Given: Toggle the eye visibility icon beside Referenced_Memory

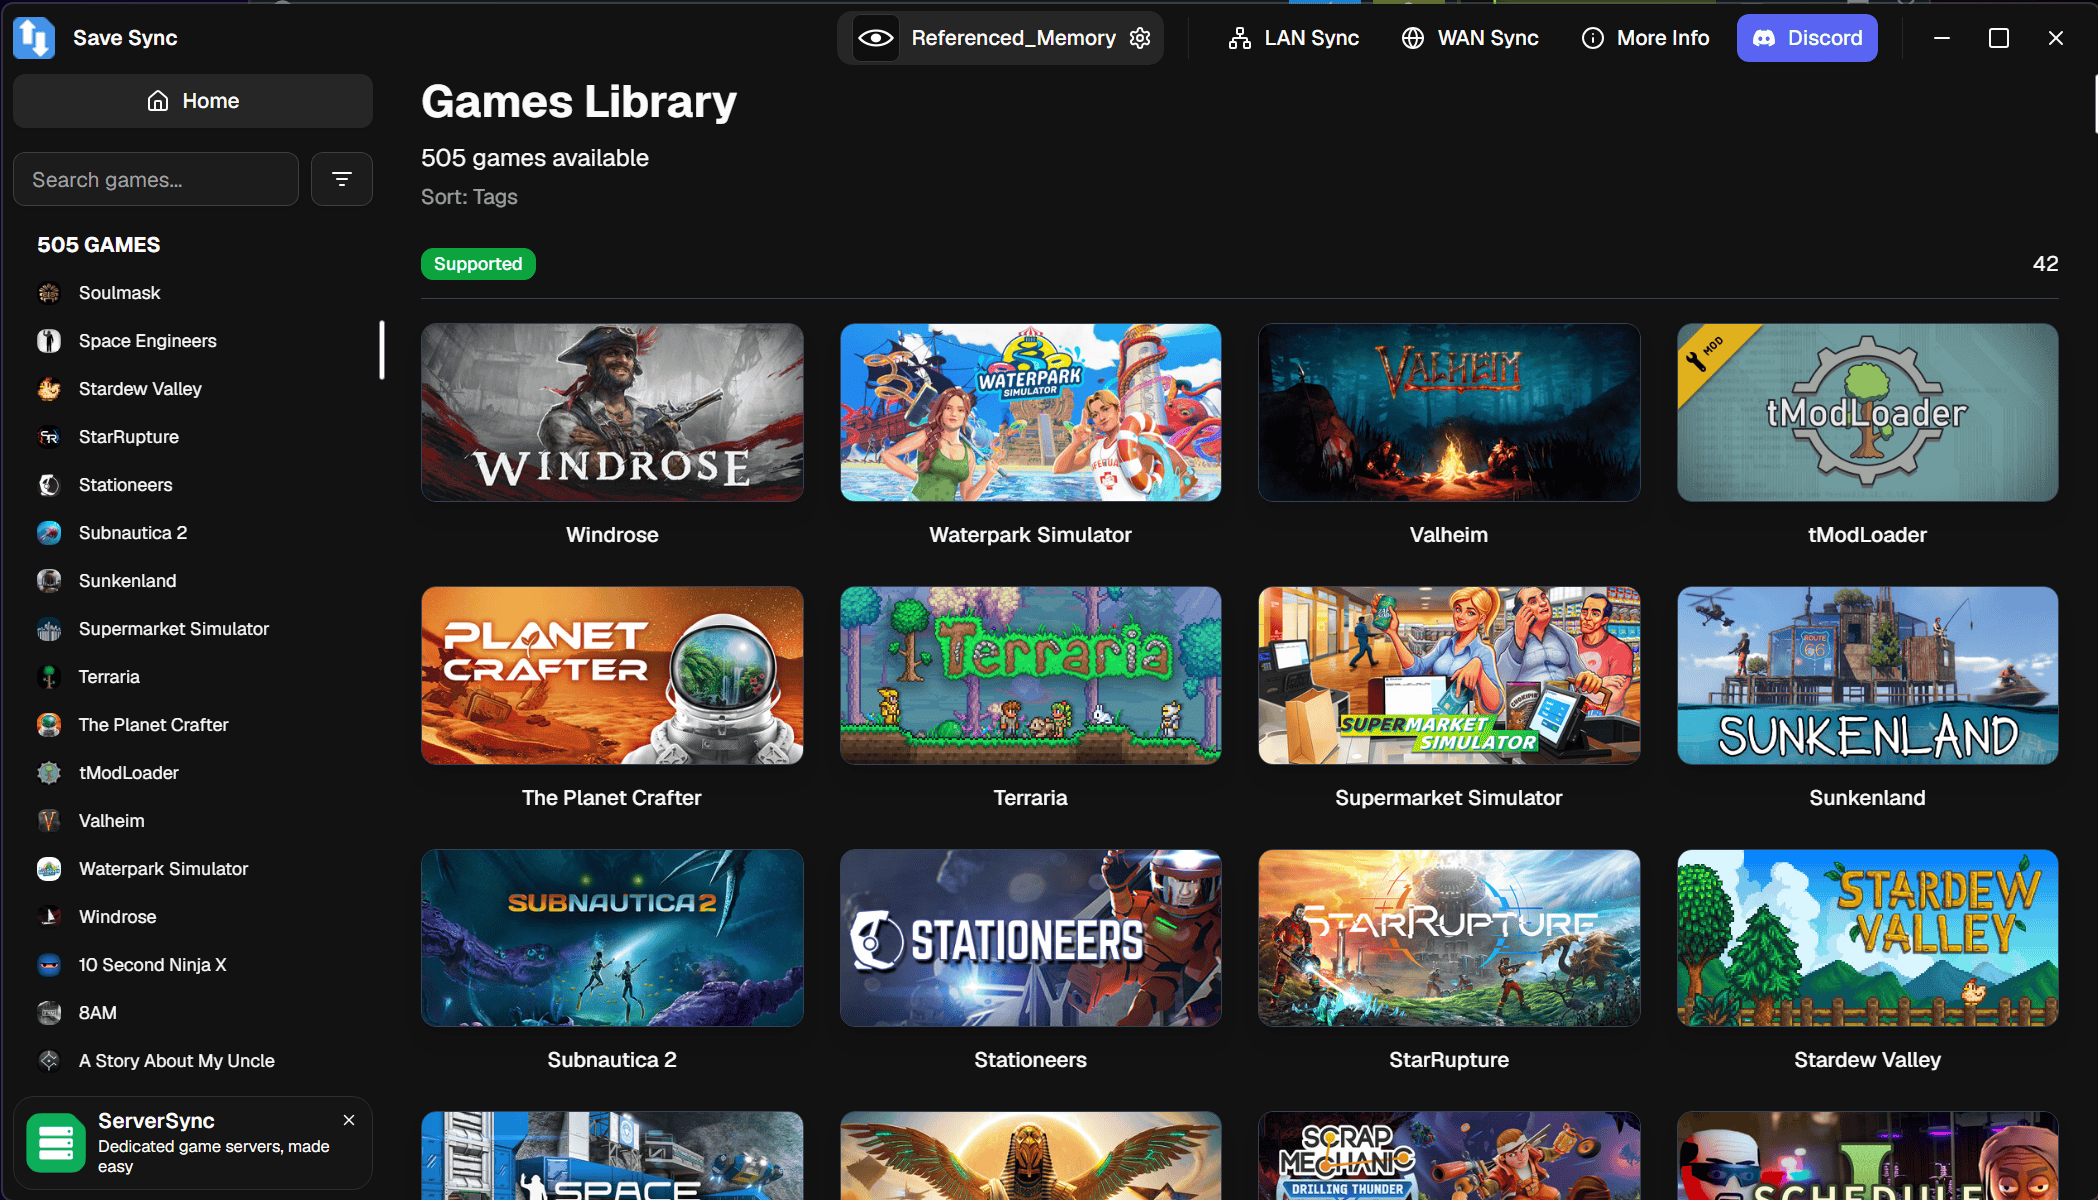Looking at the screenshot, I should point(875,38).
